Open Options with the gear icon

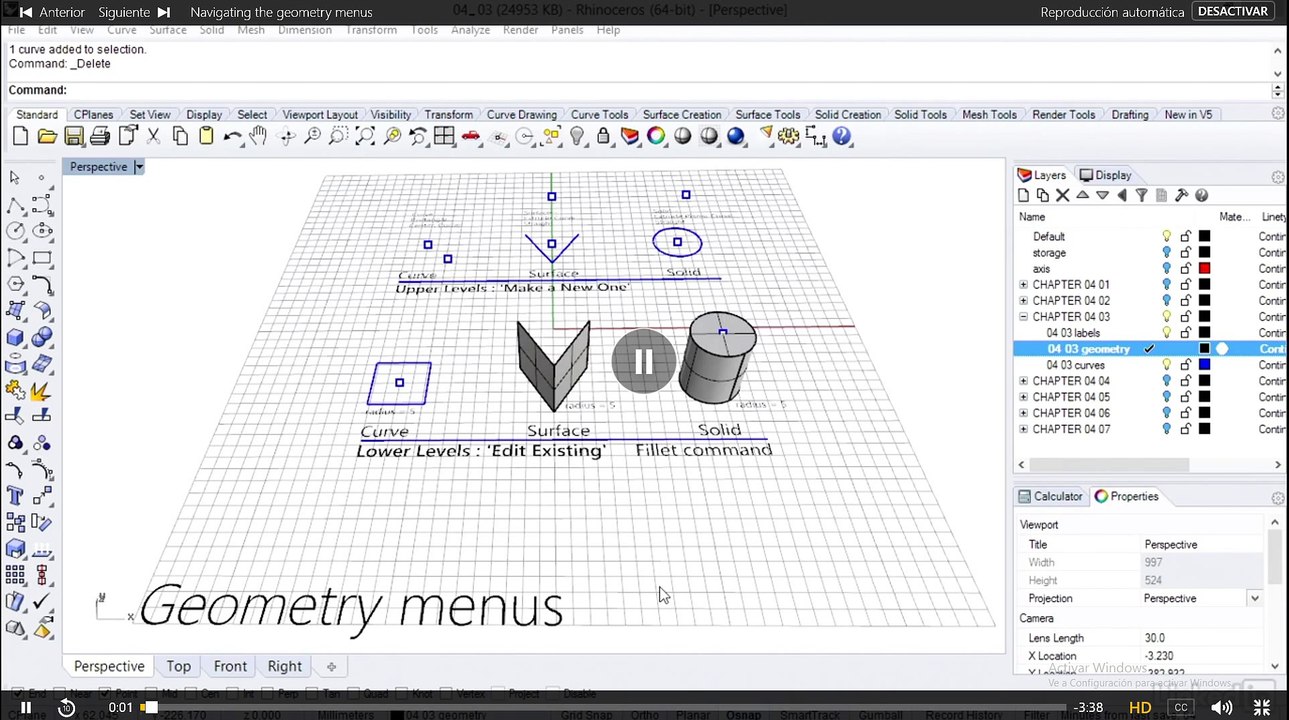pyautogui.click(x=788, y=136)
